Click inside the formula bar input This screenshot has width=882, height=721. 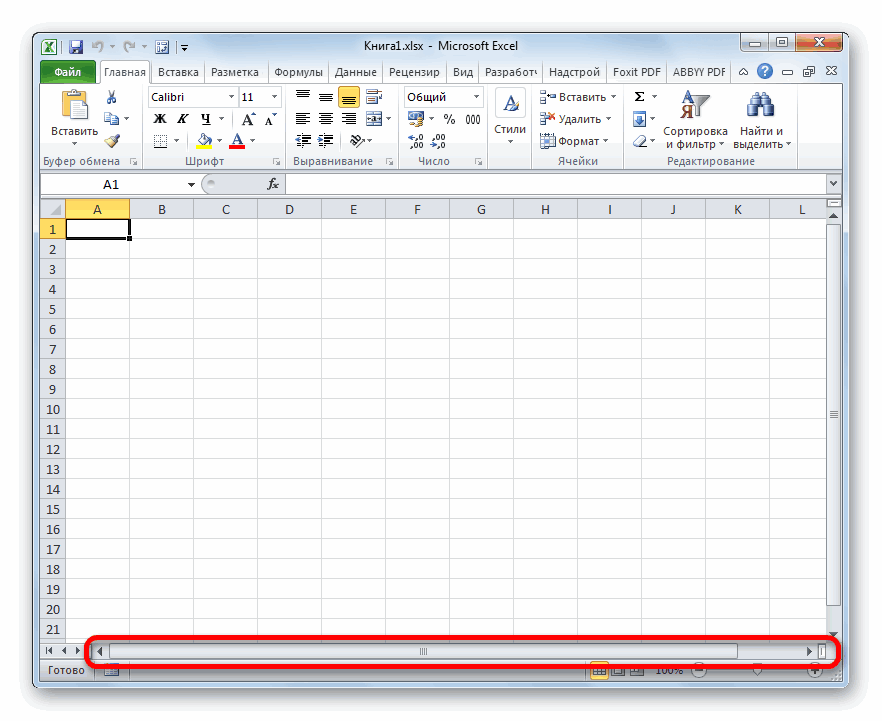(x=556, y=184)
